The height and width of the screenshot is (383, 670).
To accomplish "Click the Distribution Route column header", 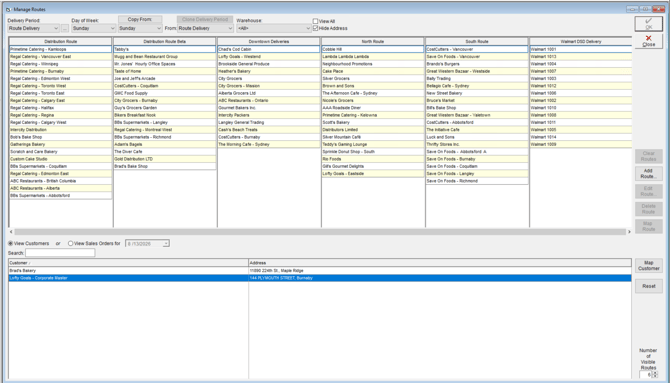I will point(61,41).
